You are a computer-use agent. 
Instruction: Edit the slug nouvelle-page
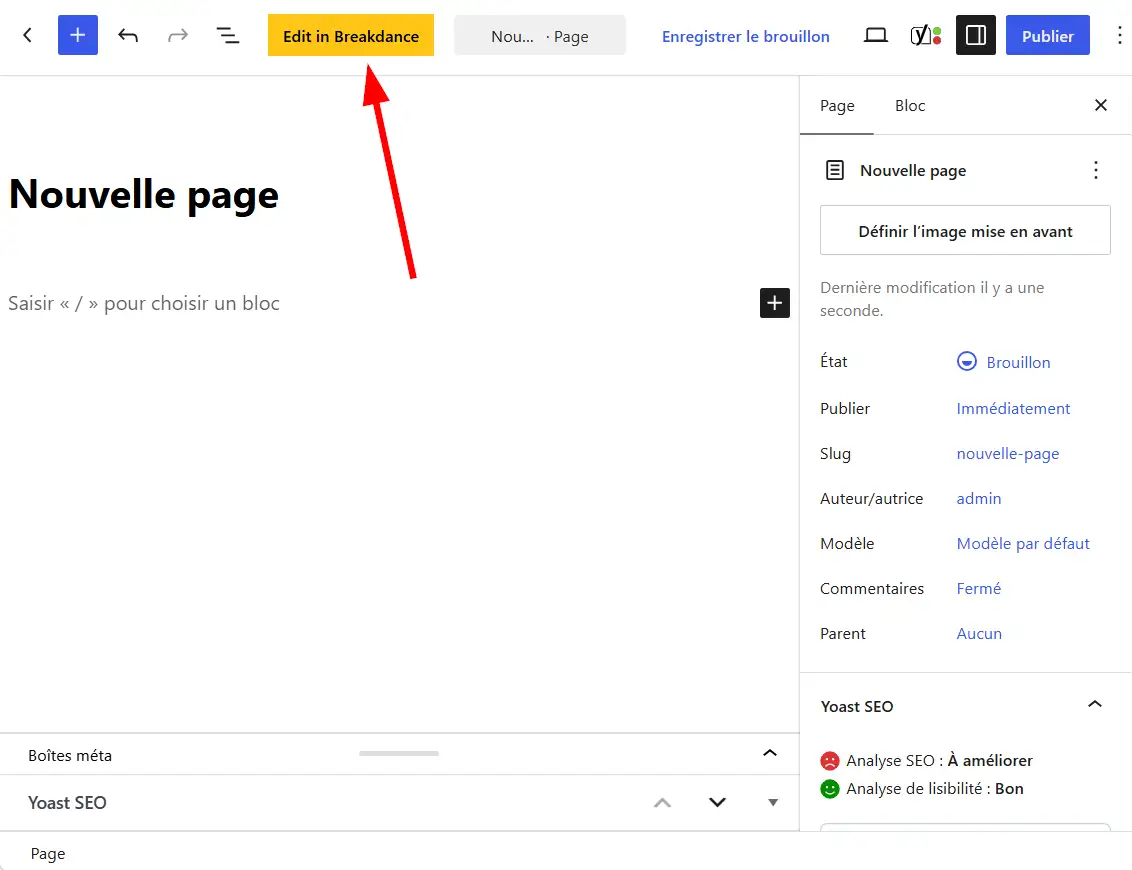tap(1008, 453)
